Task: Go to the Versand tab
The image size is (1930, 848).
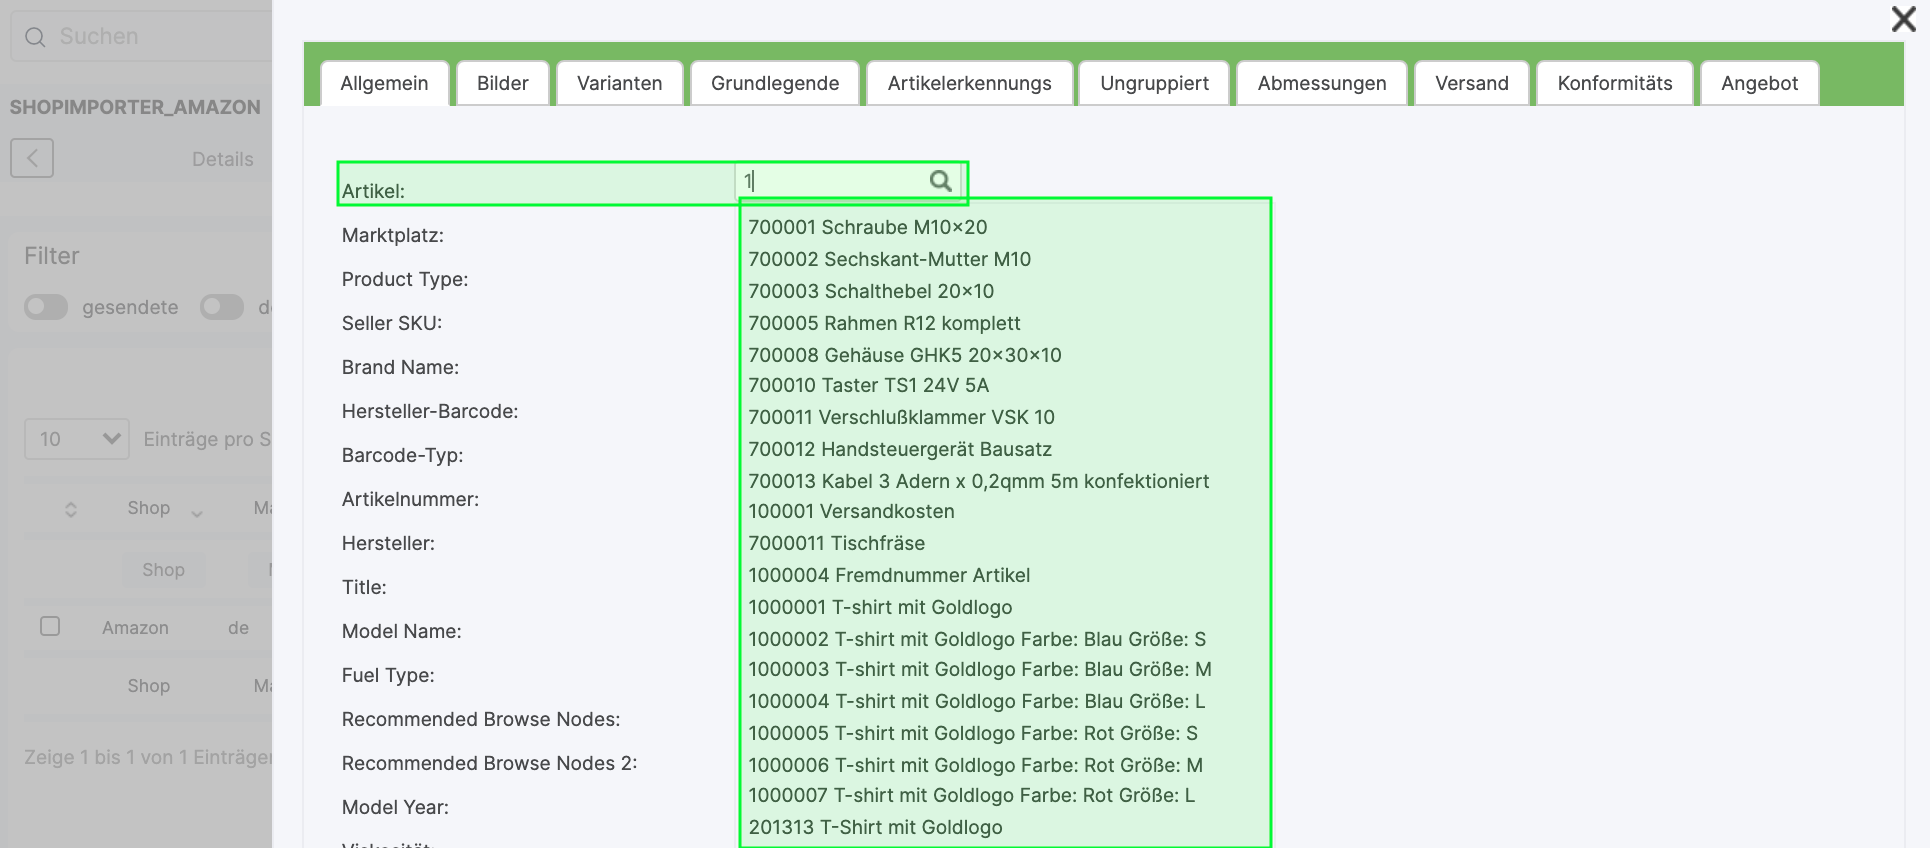Action: click(1471, 83)
